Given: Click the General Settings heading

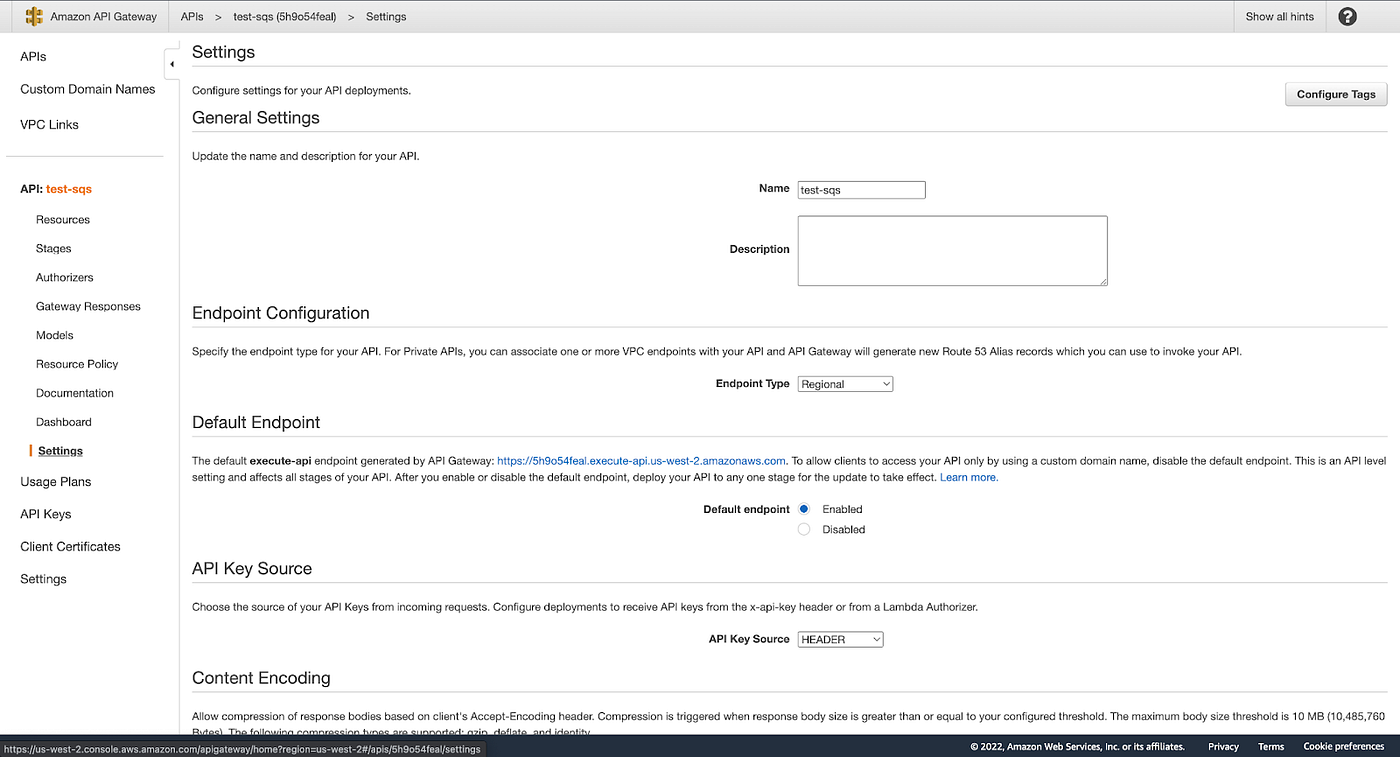Looking at the screenshot, I should coord(256,118).
